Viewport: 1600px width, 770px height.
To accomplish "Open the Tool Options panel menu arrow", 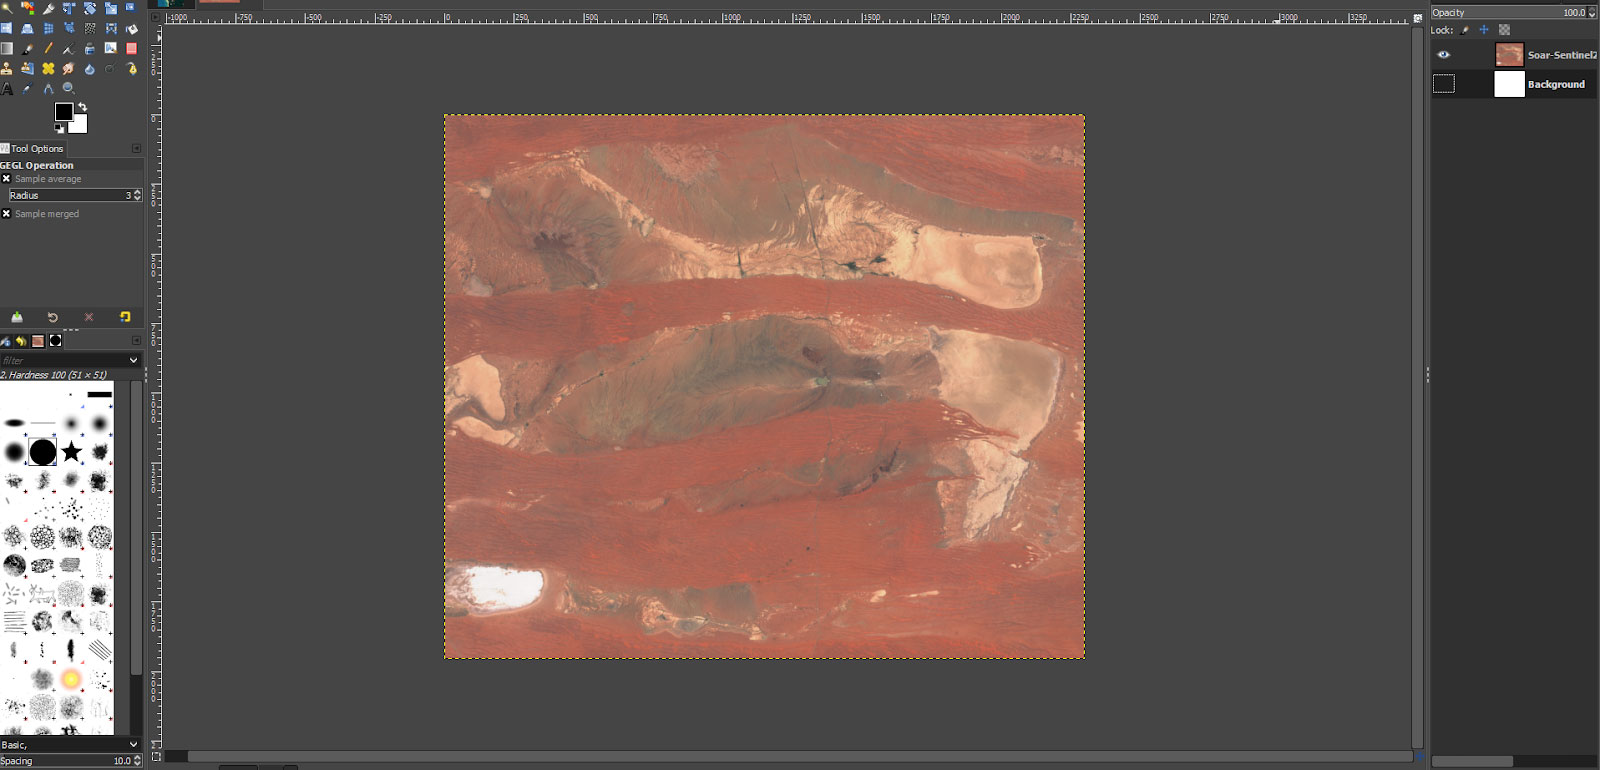I will click(x=137, y=148).
